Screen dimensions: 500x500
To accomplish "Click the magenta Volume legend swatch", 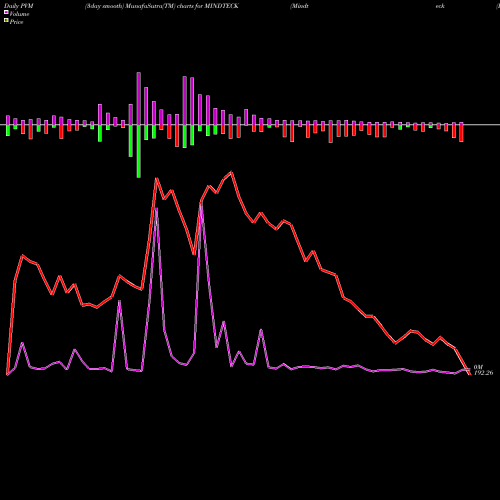I will tap(6, 12).
